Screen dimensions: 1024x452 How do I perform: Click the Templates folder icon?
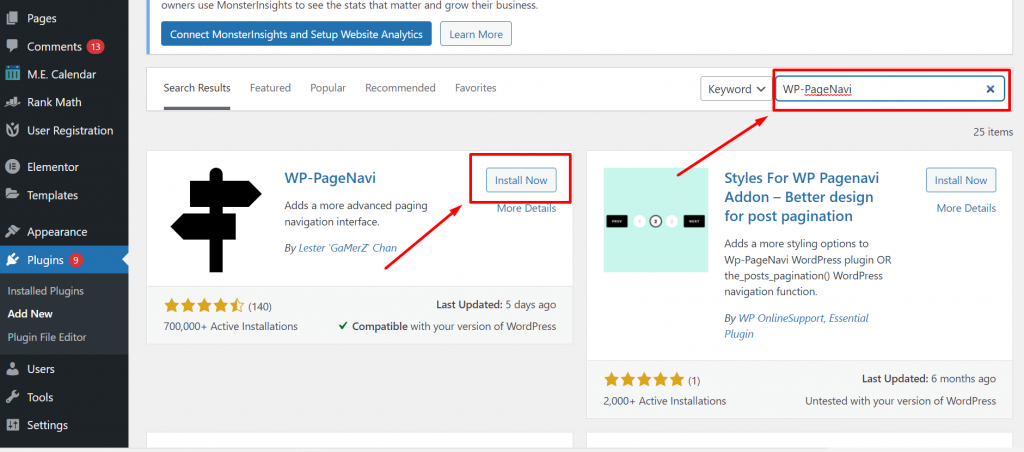point(12,195)
